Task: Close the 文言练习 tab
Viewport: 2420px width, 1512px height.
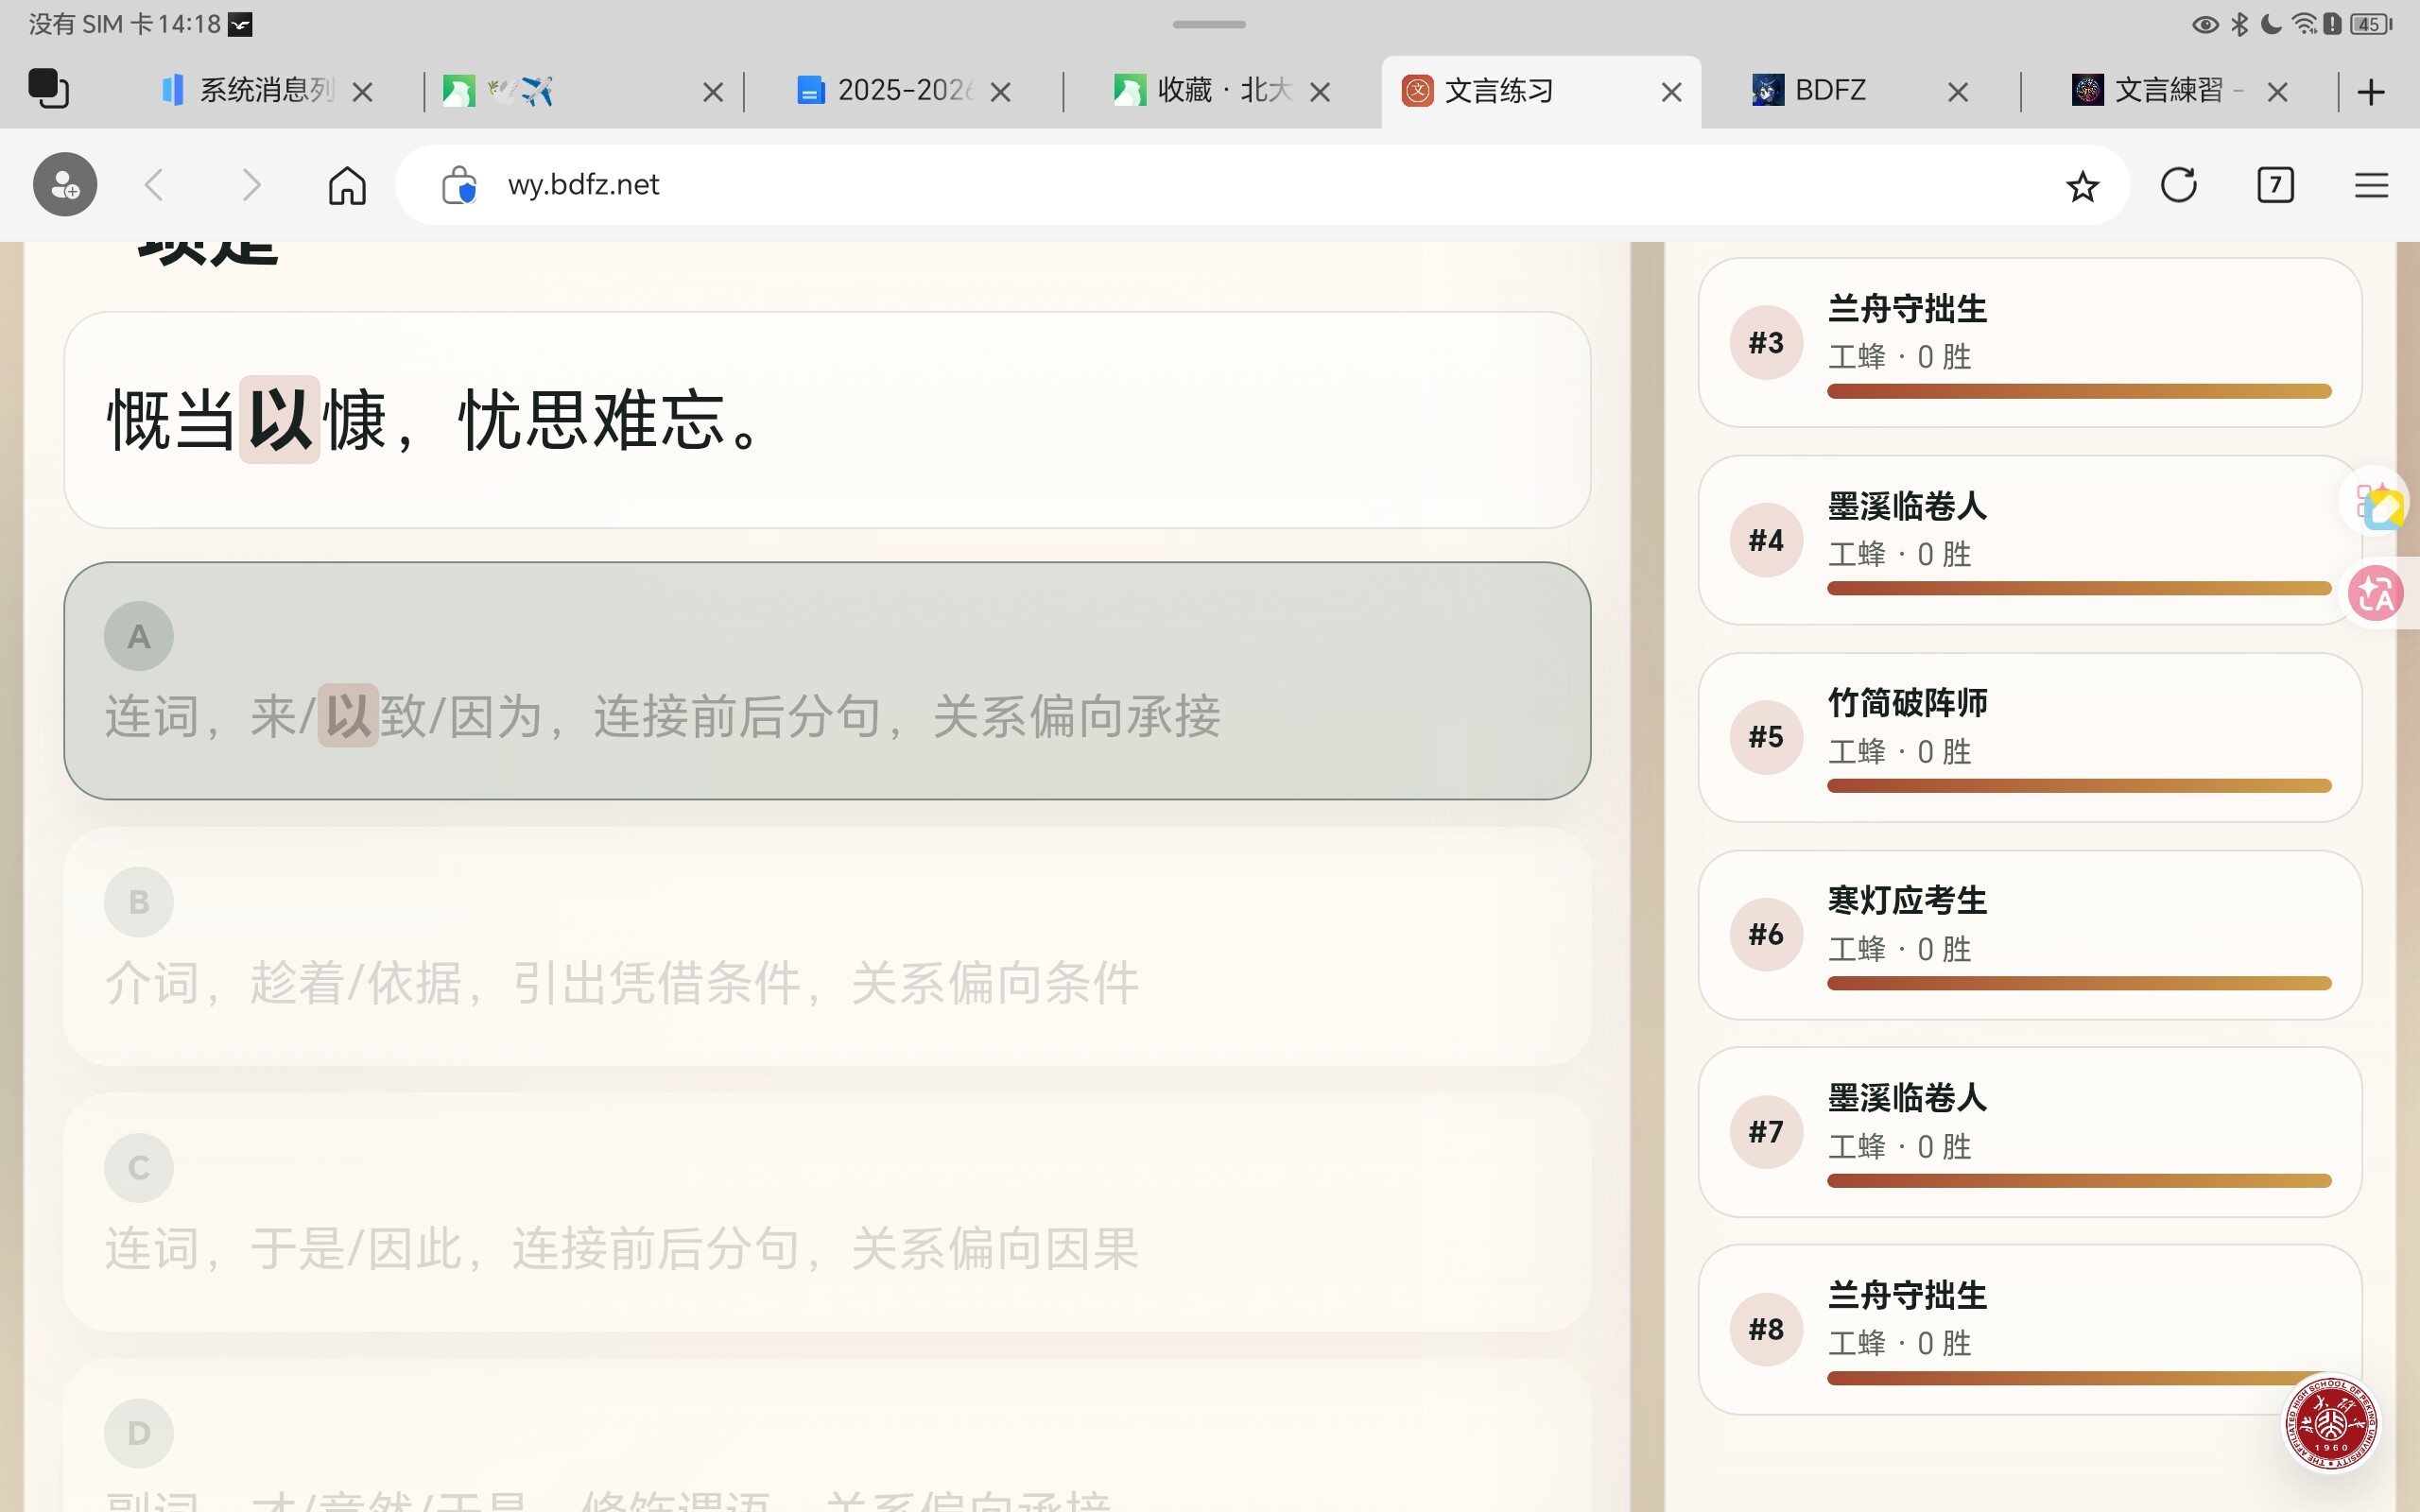Action: click(1671, 92)
